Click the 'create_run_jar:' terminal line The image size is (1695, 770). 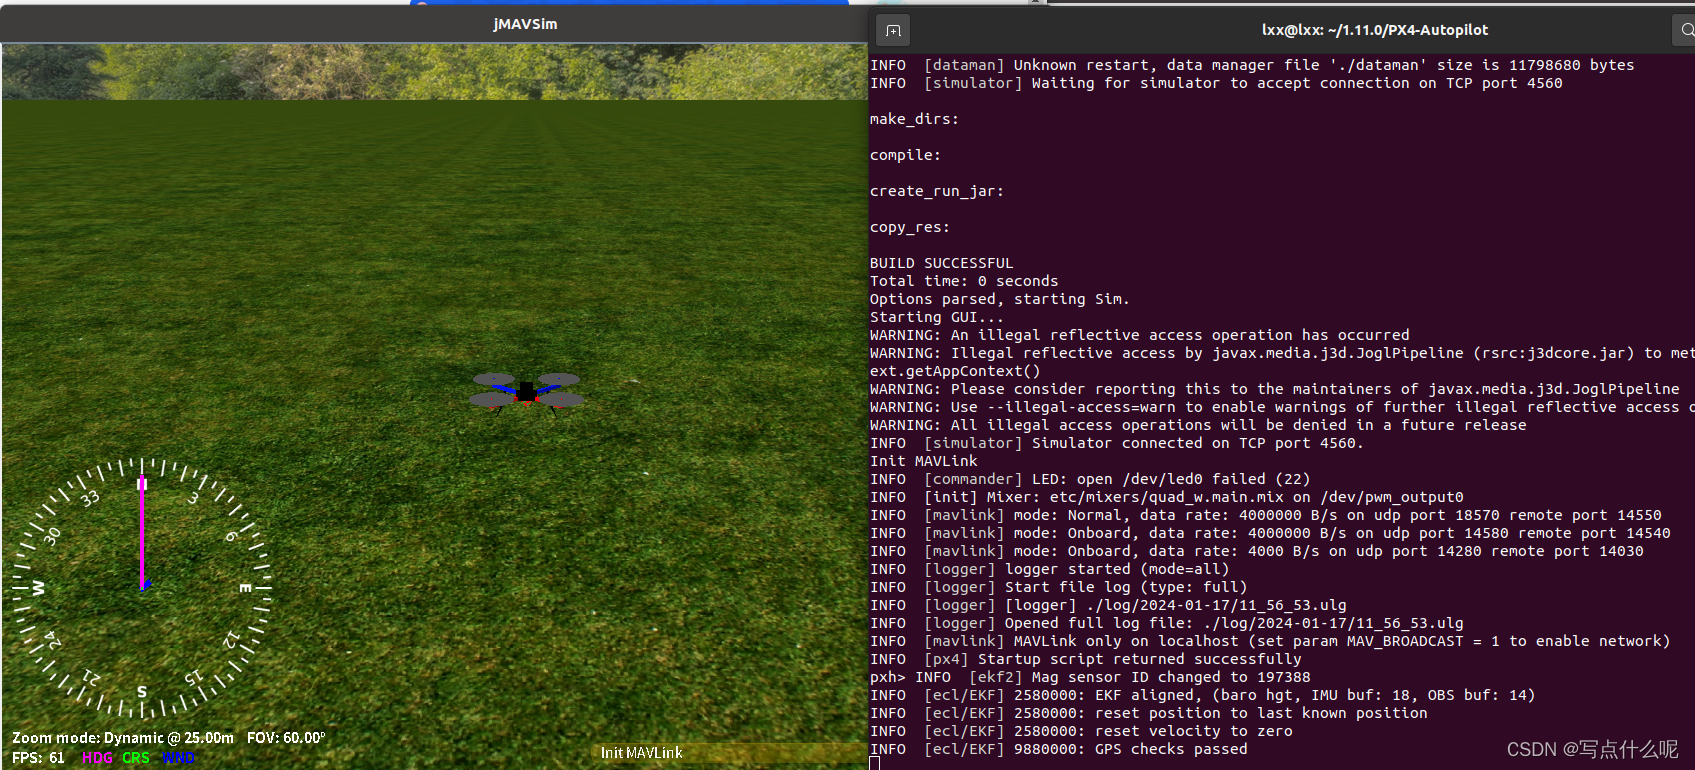[x=937, y=191]
